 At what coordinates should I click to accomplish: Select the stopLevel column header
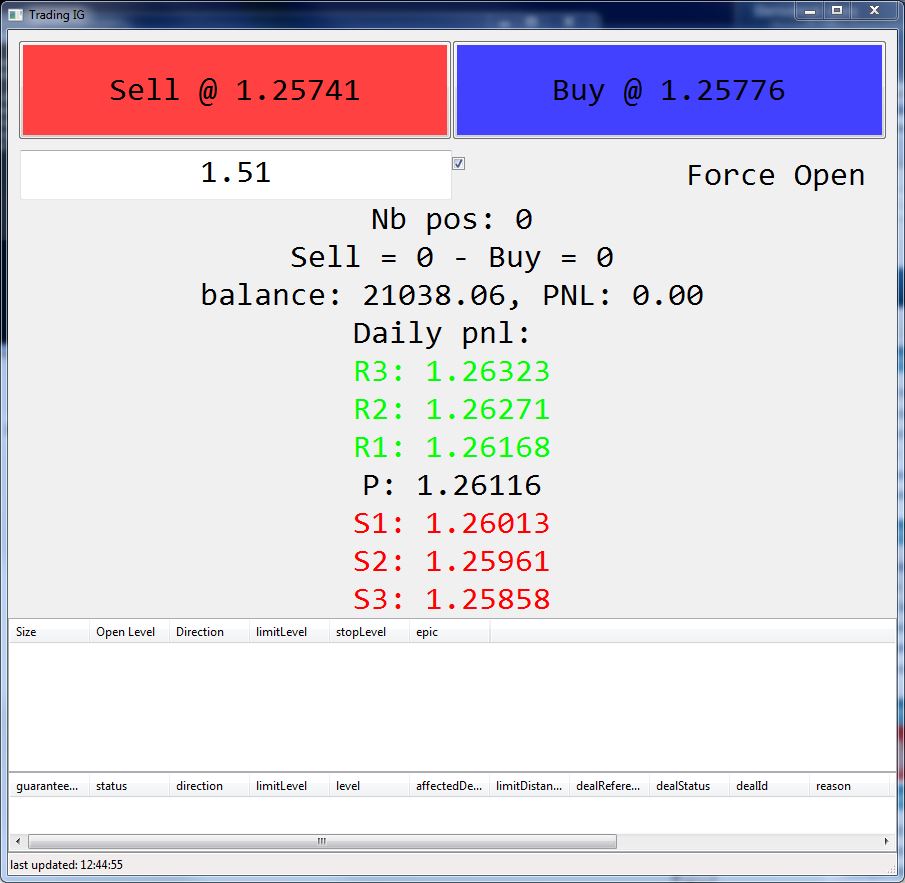point(369,632)
